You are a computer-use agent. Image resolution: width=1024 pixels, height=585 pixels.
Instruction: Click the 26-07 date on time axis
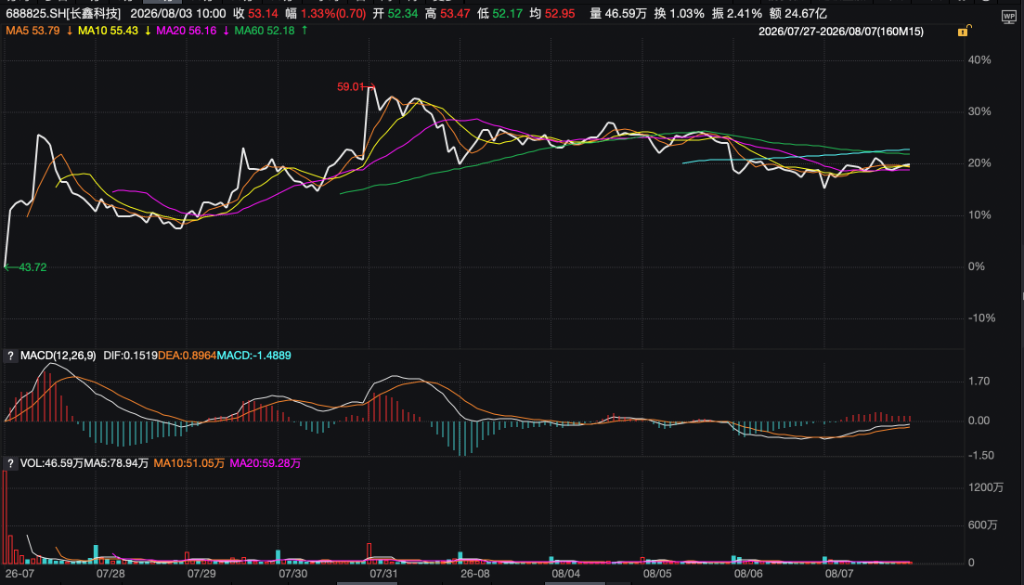[x=20, y=574]
